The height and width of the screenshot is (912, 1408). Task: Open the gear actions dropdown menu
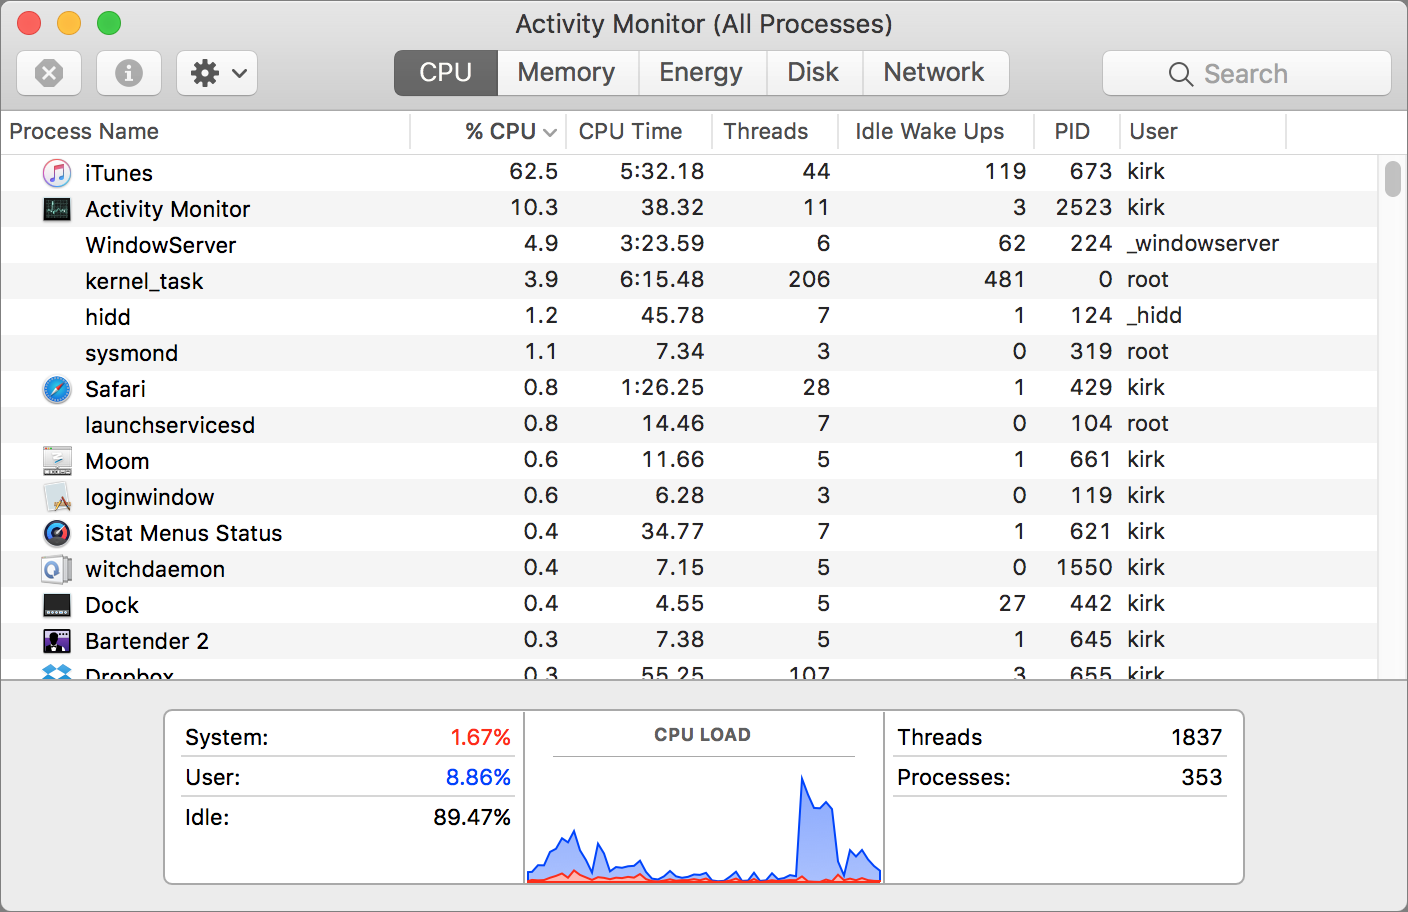217,73
